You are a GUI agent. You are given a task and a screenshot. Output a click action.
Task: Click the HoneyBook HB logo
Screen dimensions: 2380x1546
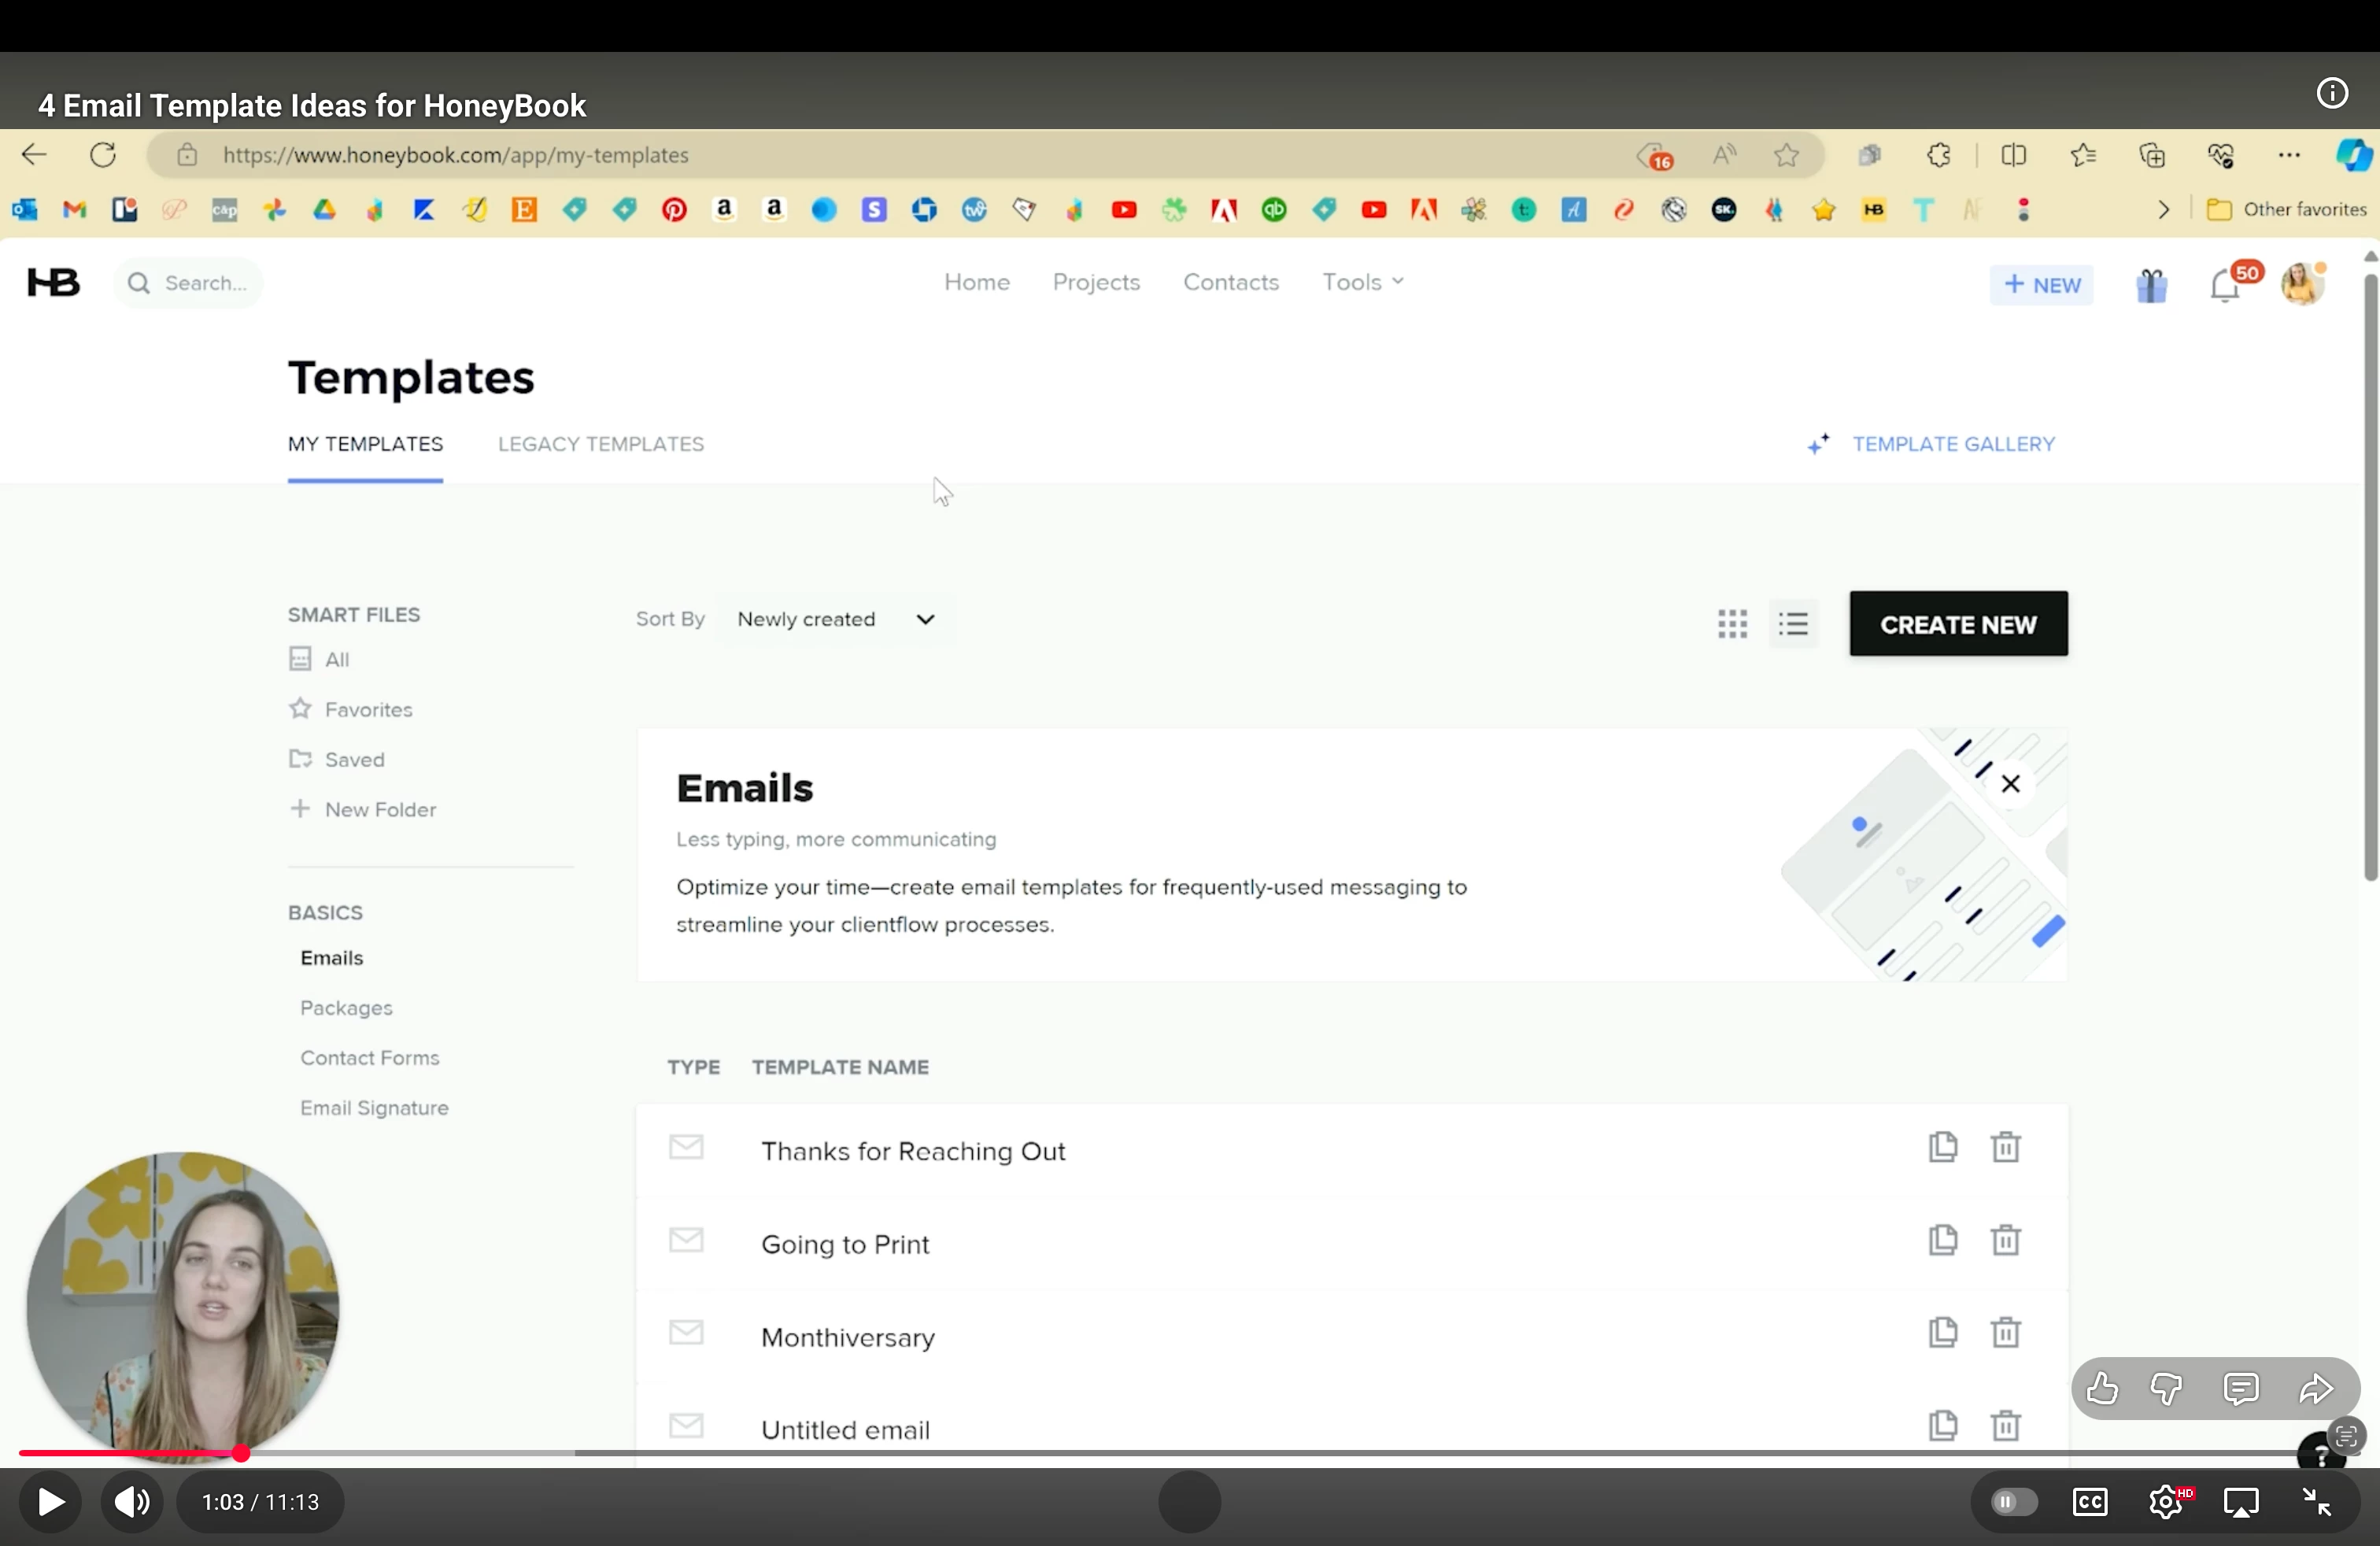tap(53, 283)
